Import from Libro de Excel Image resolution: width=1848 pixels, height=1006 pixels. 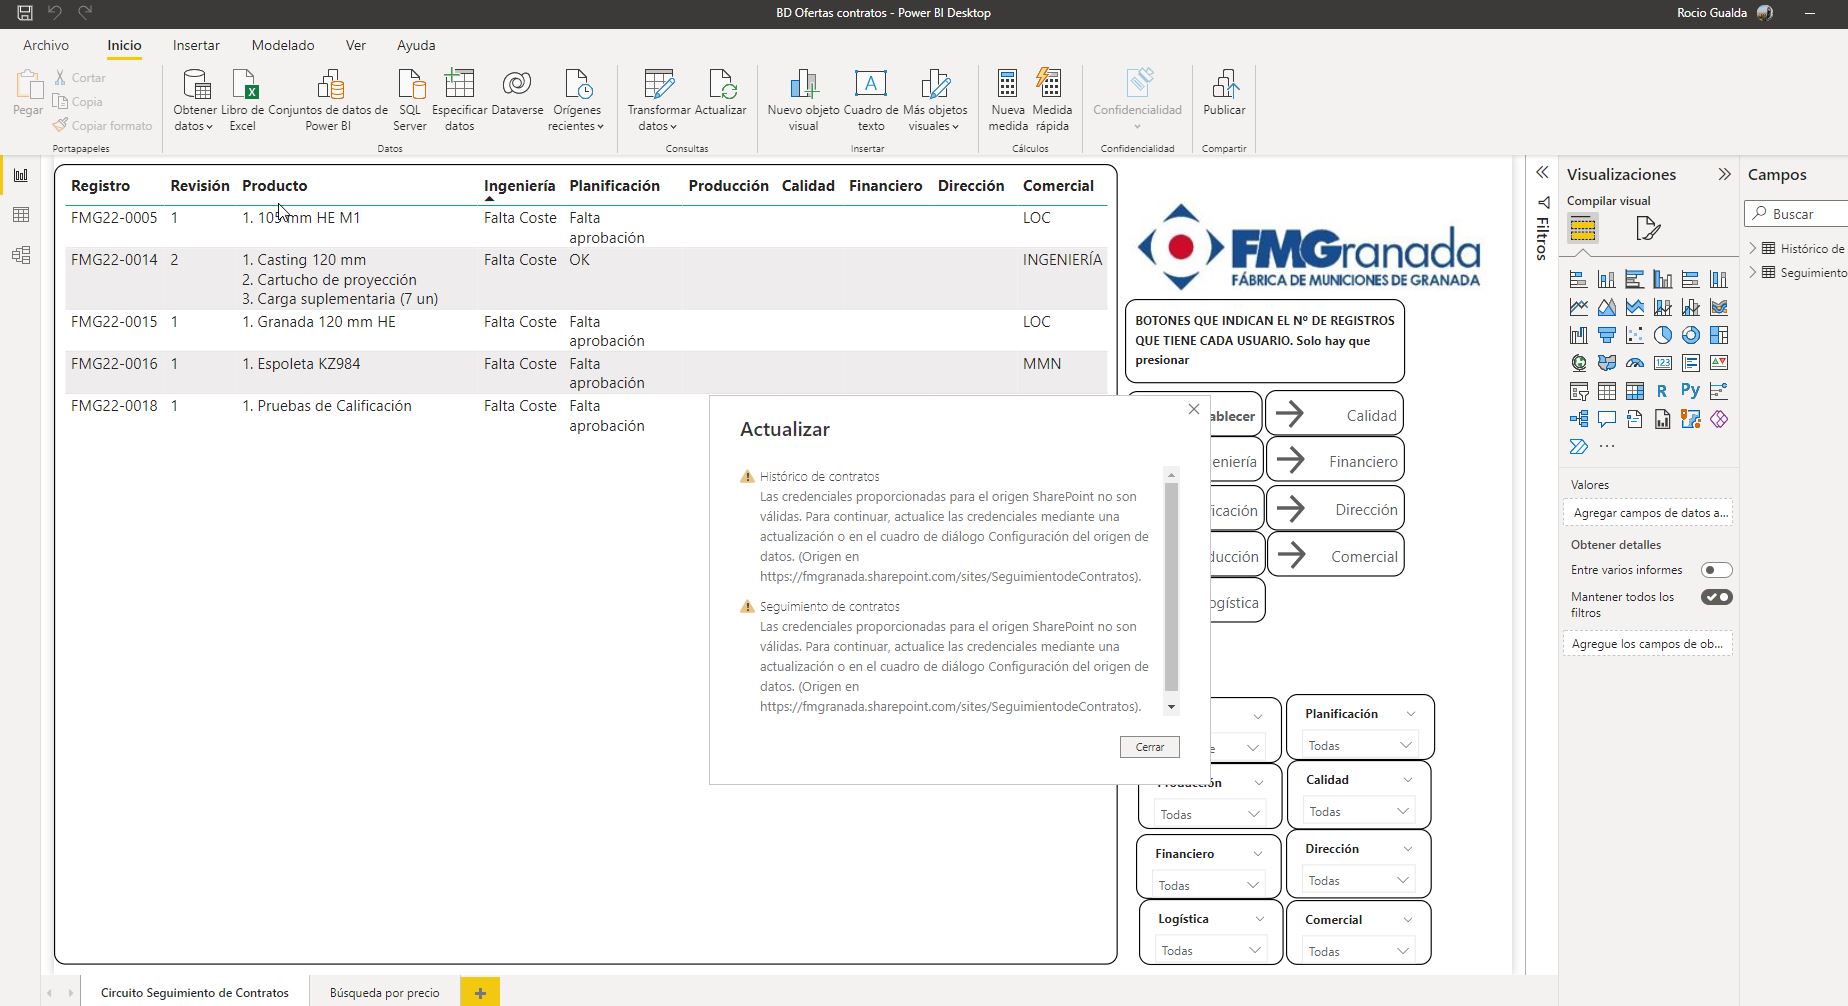pyautogui.click(x=243, y=100)
